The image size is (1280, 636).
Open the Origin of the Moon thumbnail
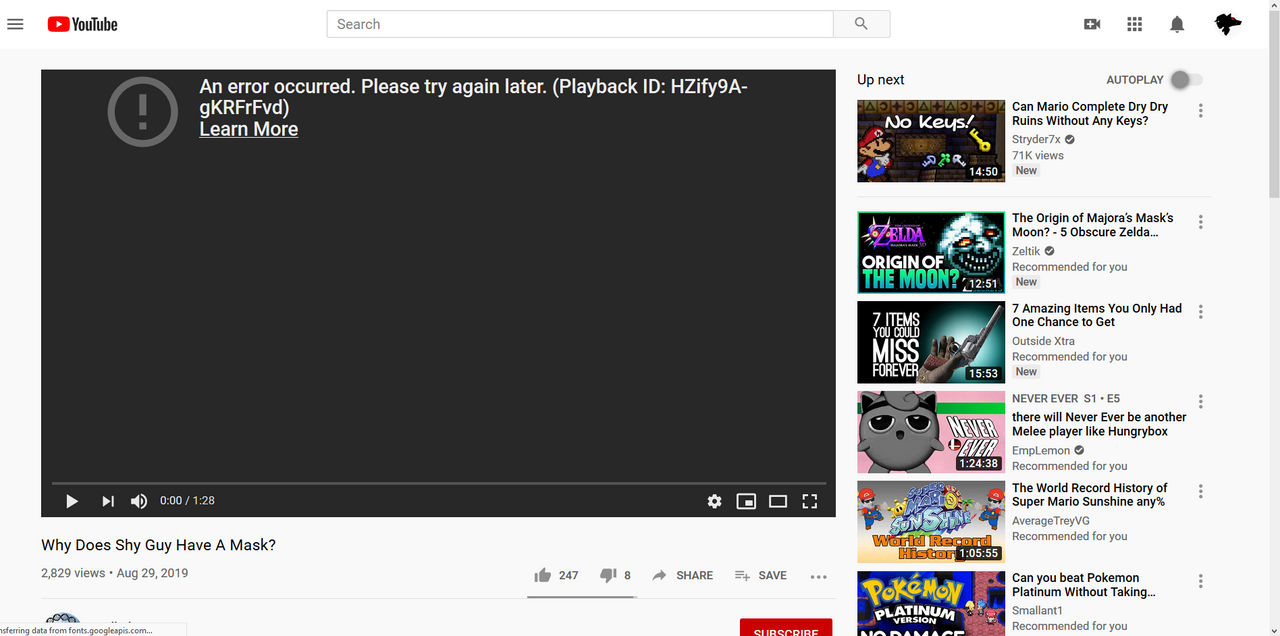pos(931,252)
